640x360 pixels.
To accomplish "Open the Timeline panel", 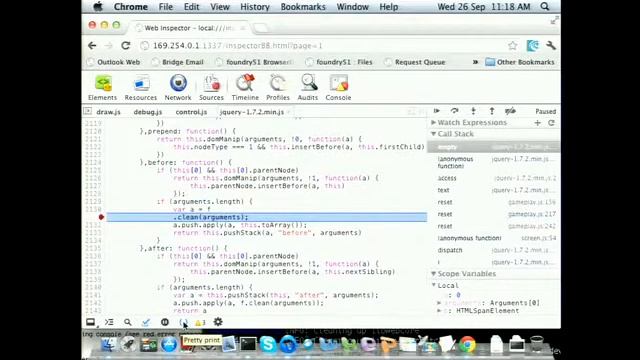I will (x=245, y=87).
